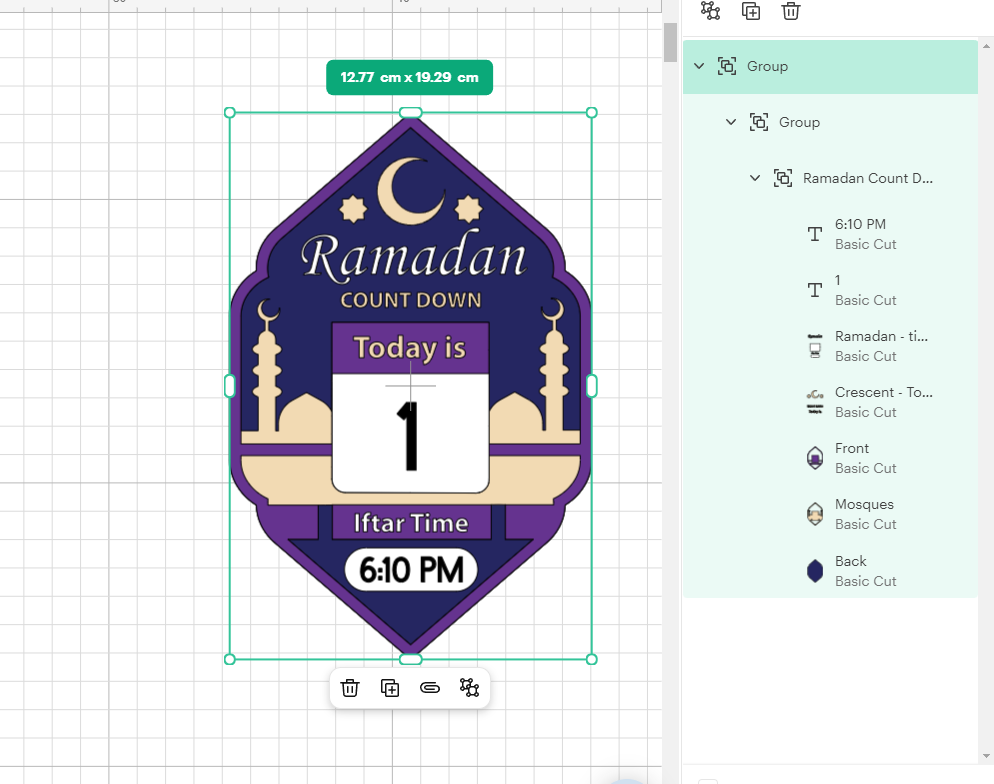This screenshot has height=784, width=994.
Task: Collapse the nested inner Group
Action: tap(731, 121)
